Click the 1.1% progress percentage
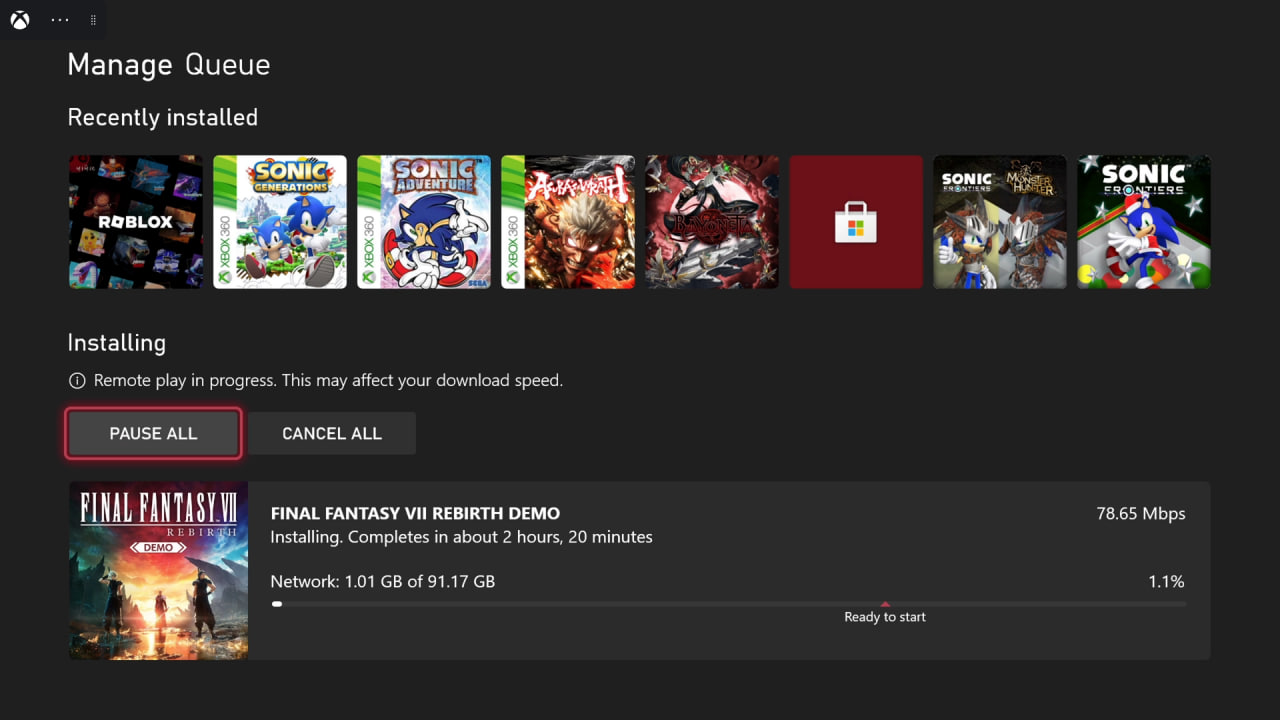 point(1167,581)
